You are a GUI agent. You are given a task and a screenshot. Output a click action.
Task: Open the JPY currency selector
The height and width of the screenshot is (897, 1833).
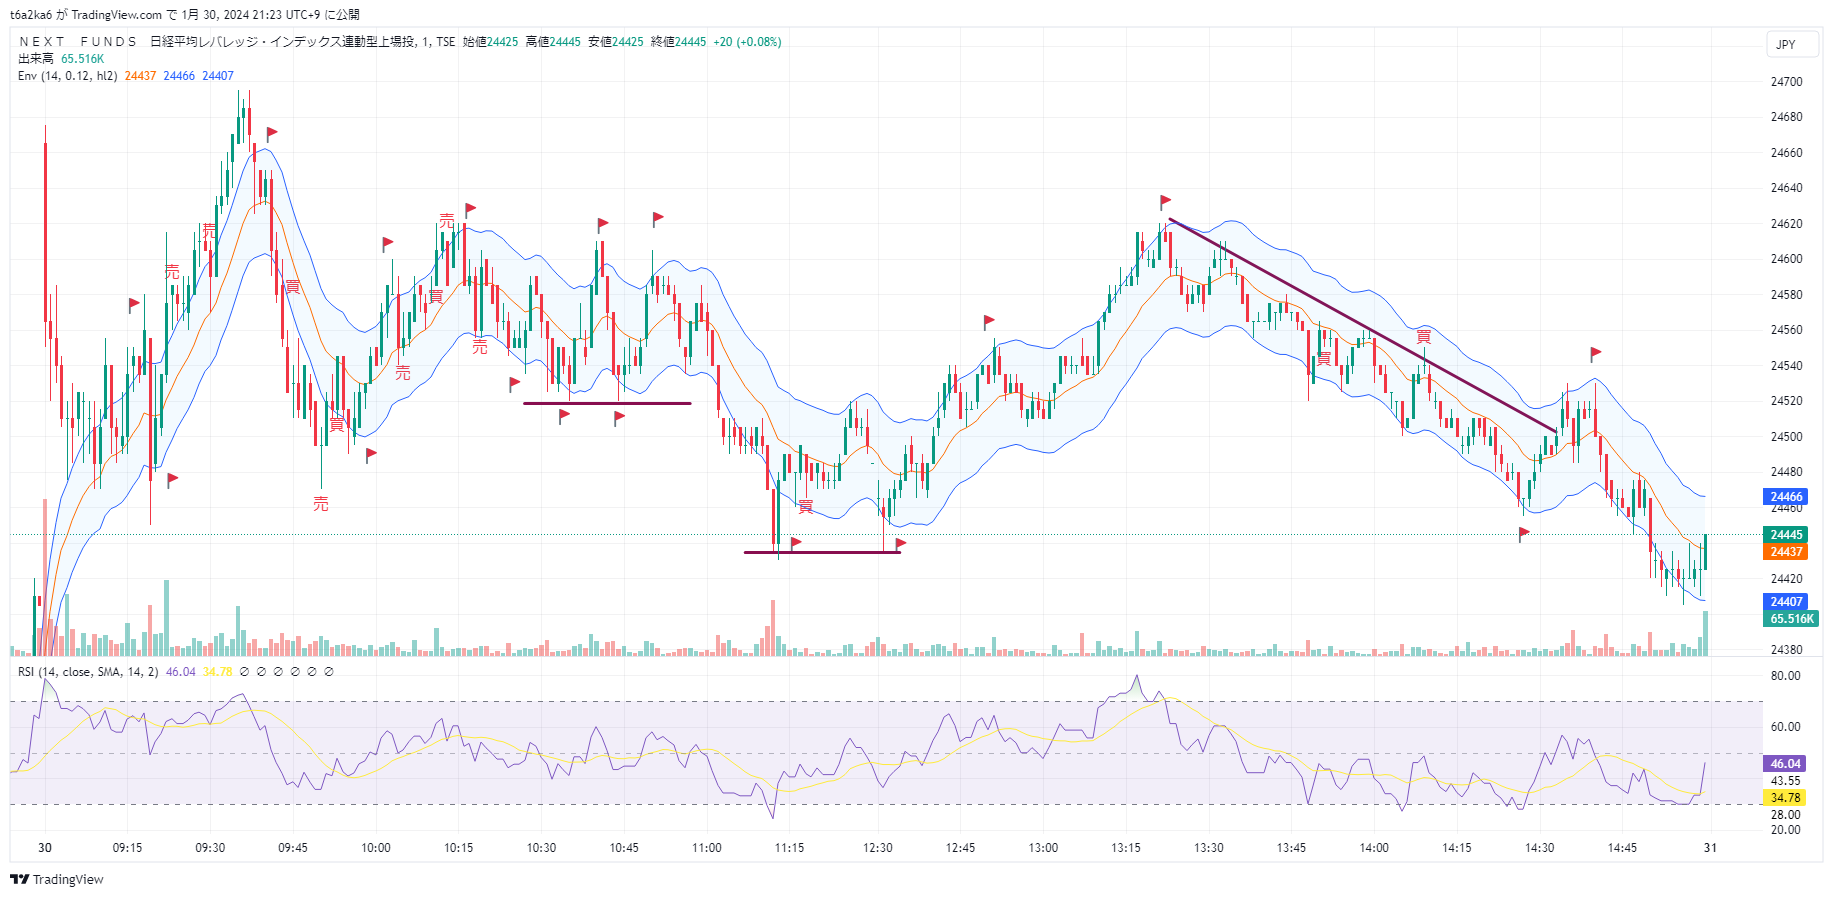tap(1786, 45)
